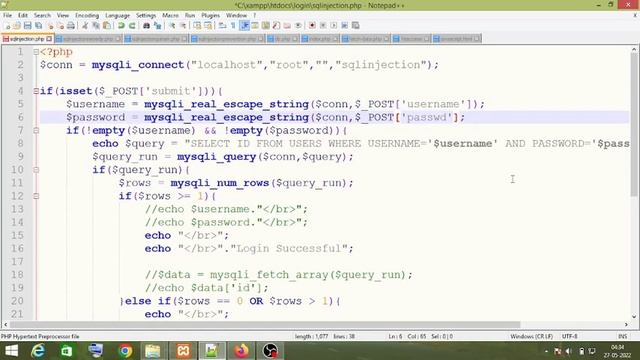Click the Zoom In toolbar icon
The image size is (640, 360).
pyautogui.click(x=172, y=26)
